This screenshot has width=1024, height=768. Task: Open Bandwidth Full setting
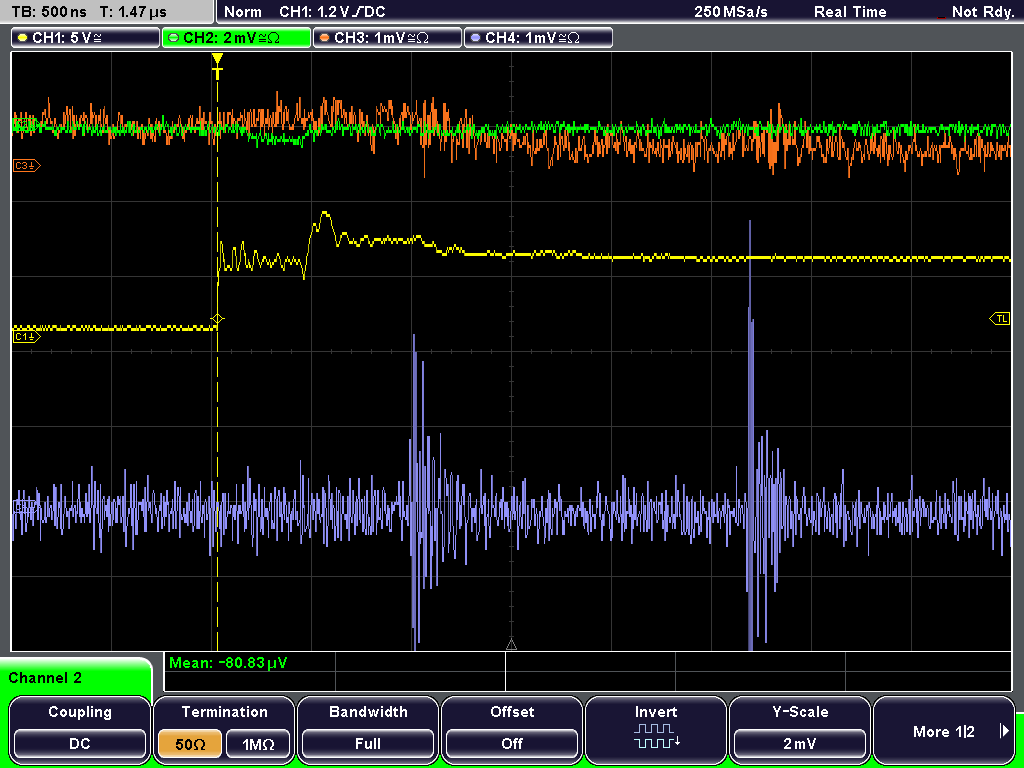coord(368,743)
